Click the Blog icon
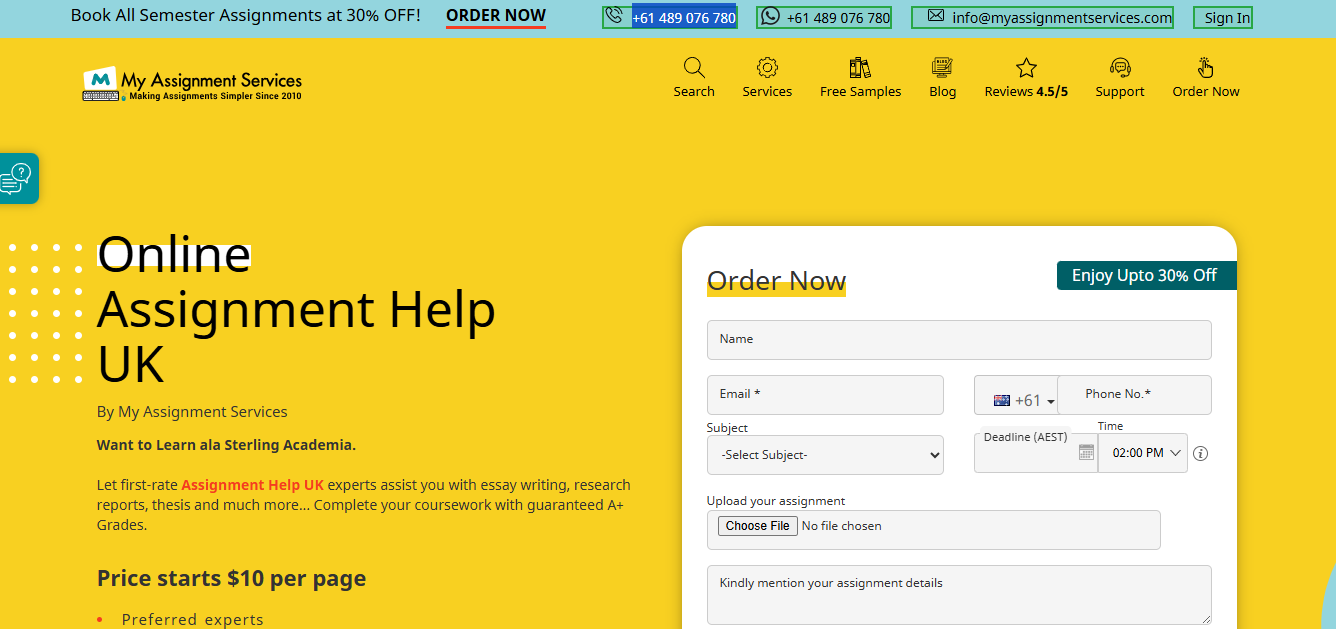 pyautogui.click(x=942, y=68)
